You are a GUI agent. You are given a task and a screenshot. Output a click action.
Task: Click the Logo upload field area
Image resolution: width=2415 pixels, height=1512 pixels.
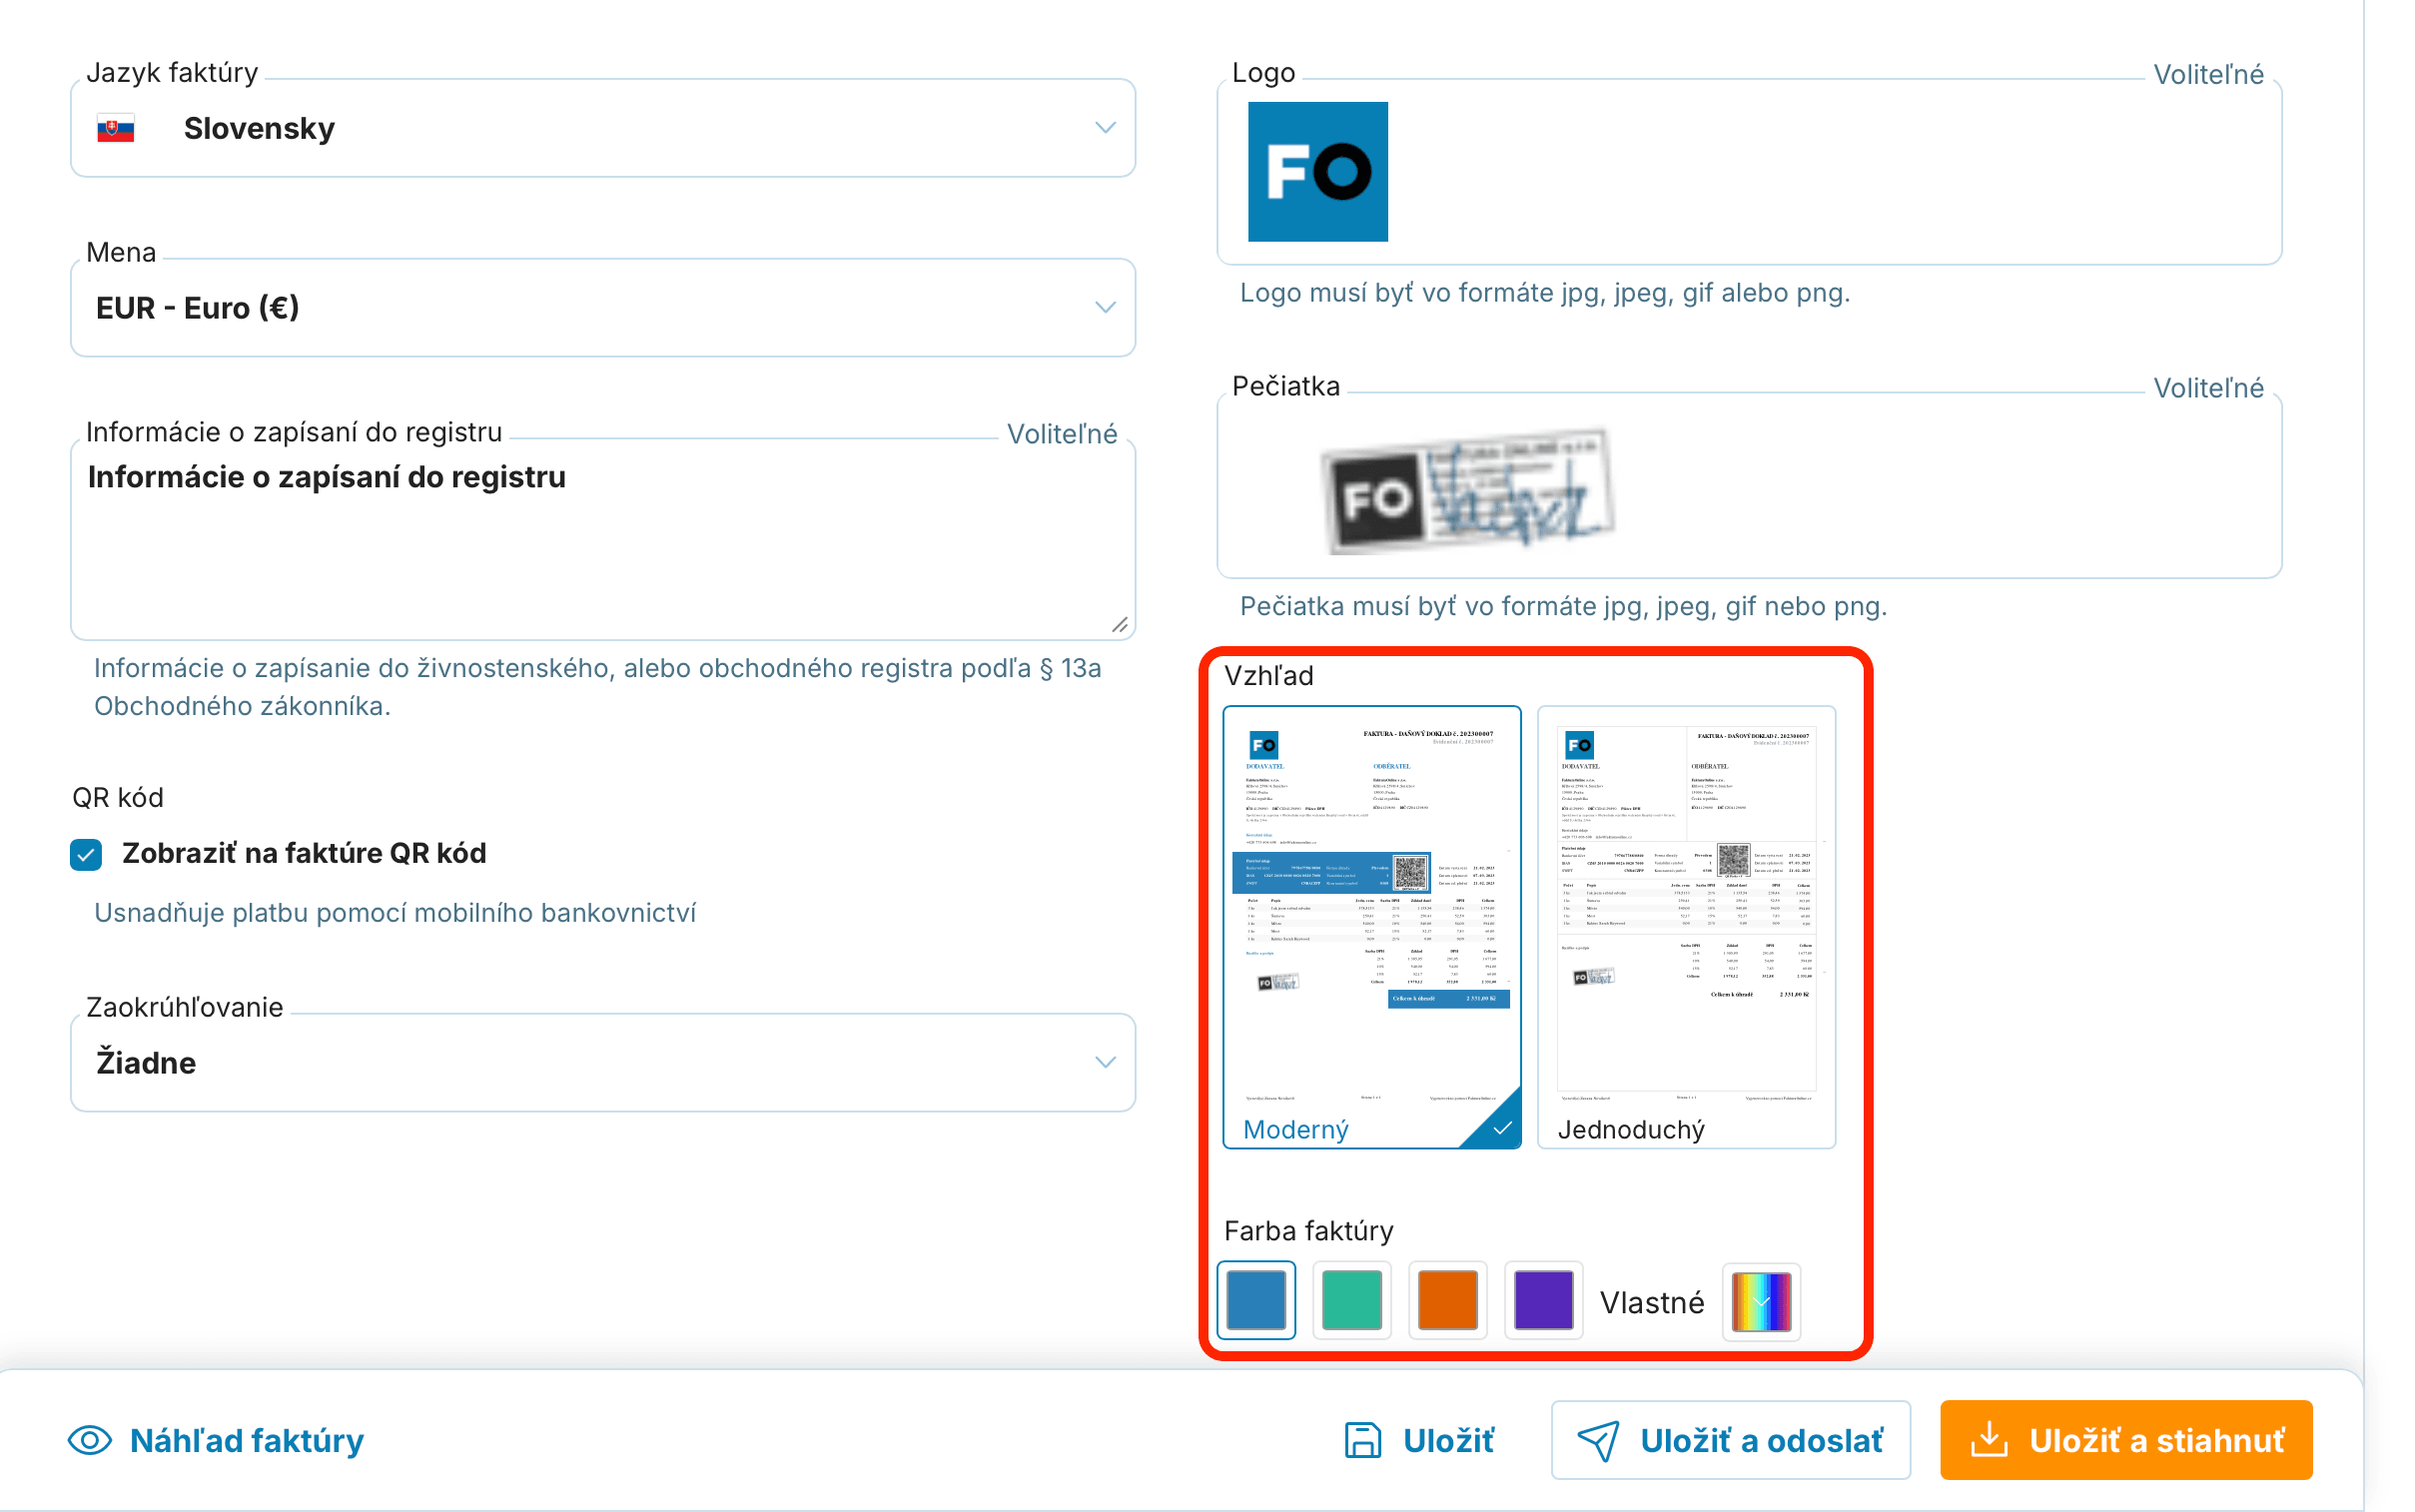(x=1749, y=172)
